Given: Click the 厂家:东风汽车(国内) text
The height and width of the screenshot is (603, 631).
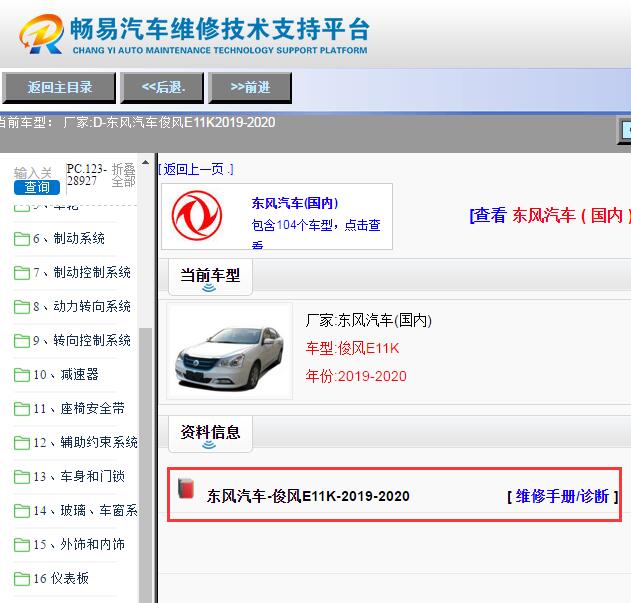Looking at the screenshot, I should [x=368, y=320].
